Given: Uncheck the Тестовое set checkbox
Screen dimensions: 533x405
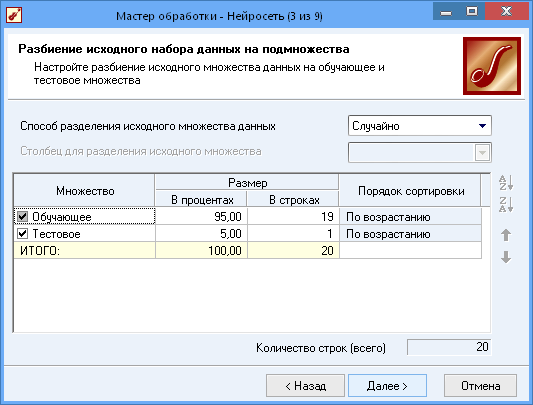Looking at the screenshot, I should [x=23, y=233].
